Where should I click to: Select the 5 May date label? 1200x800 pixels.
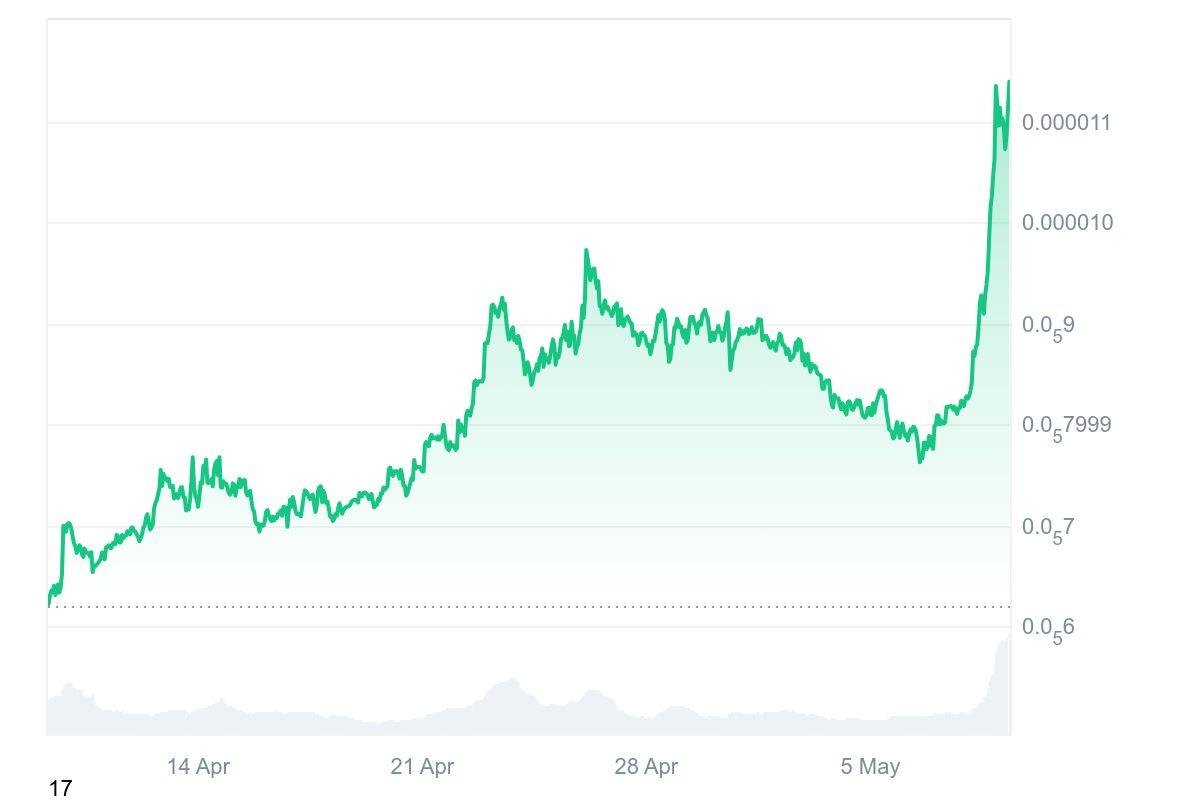click(870, 767)
